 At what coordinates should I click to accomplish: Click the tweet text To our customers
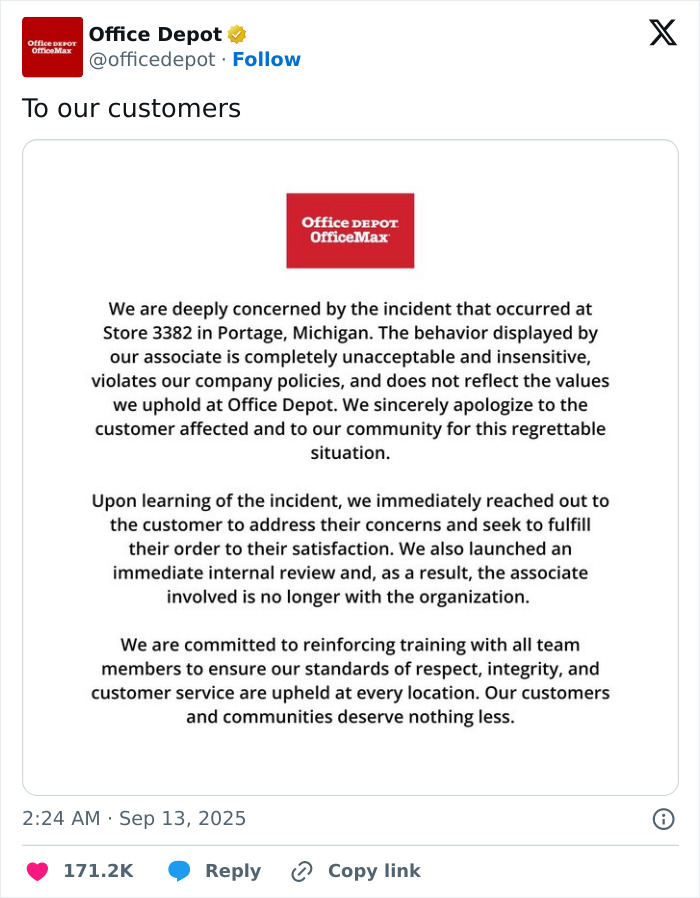pos(130,108)
